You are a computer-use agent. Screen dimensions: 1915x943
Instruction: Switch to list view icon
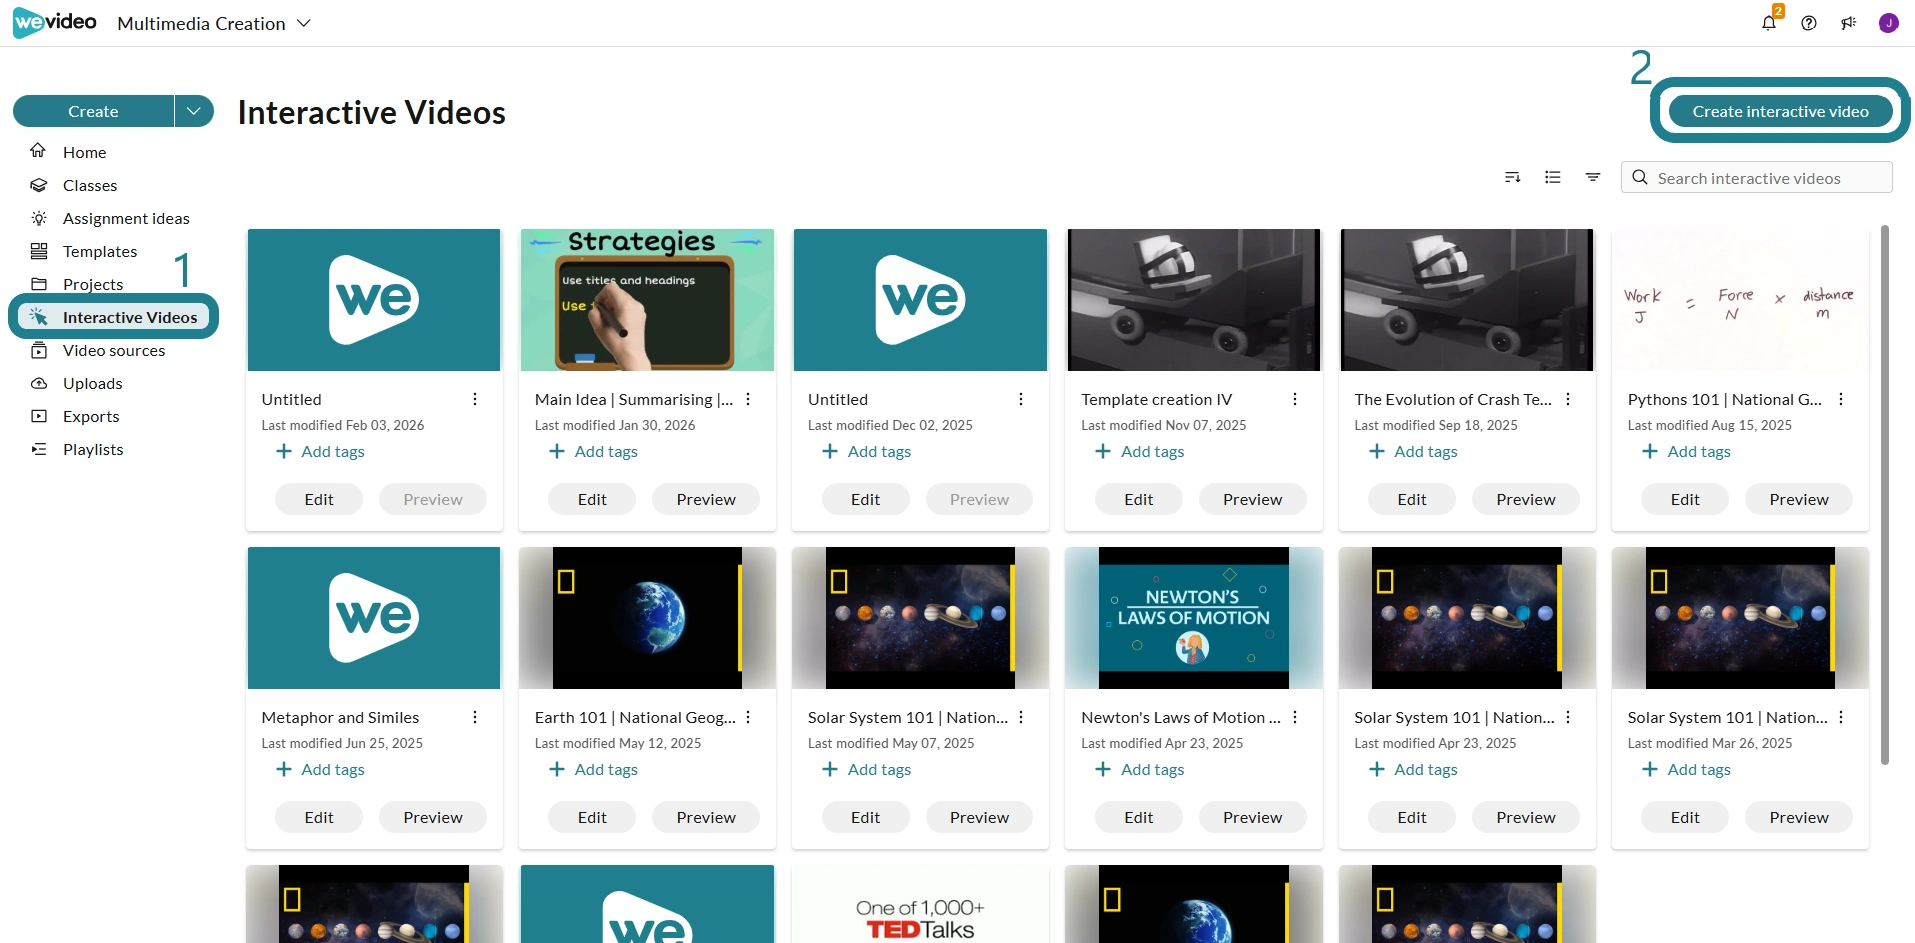pyautogui.click(x=1553, y=177)
